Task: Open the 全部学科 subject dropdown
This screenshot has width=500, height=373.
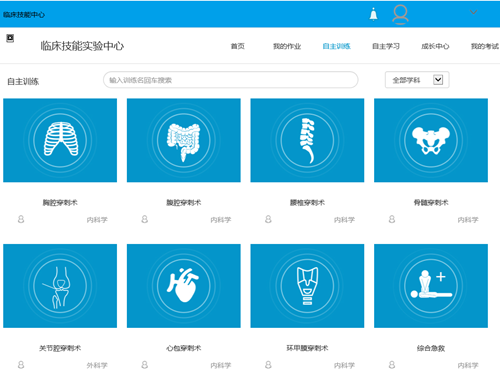Action: [x=417, y=80]
